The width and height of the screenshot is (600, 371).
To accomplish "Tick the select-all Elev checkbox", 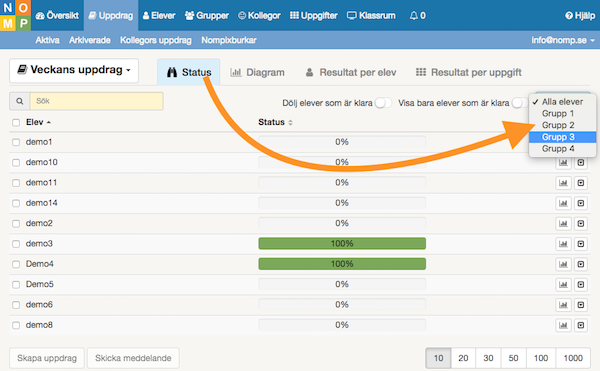I will [16, 122].
